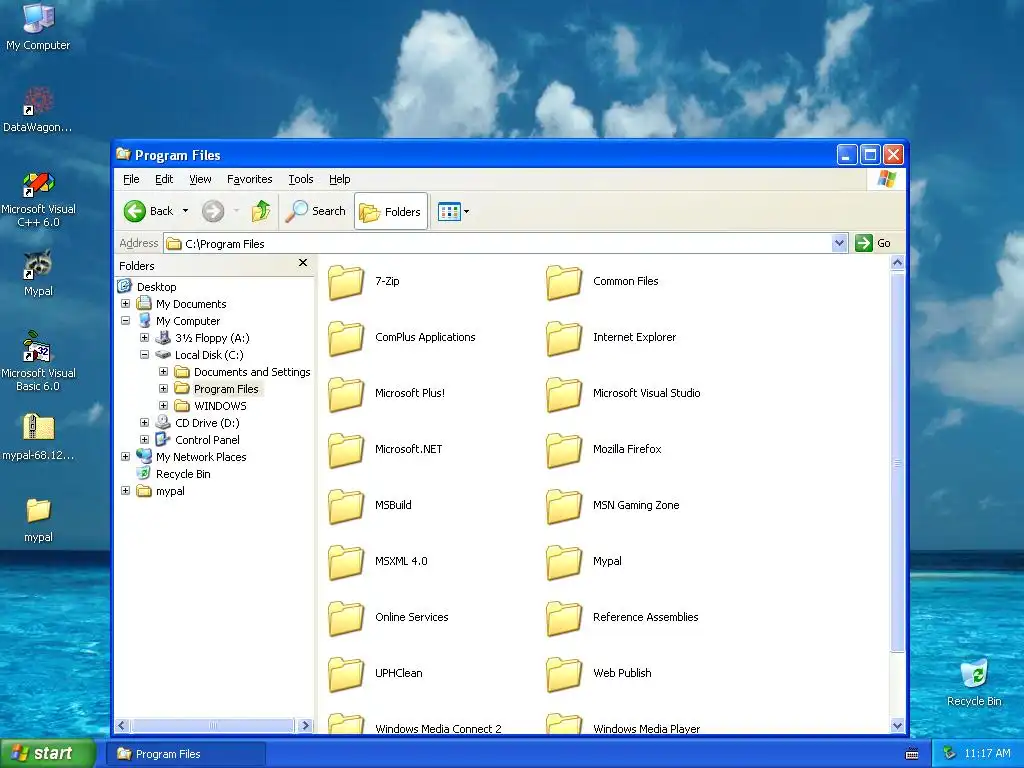
Task: Click Folders pane horizontal scroll right arrow
Action: pos(305,726)
